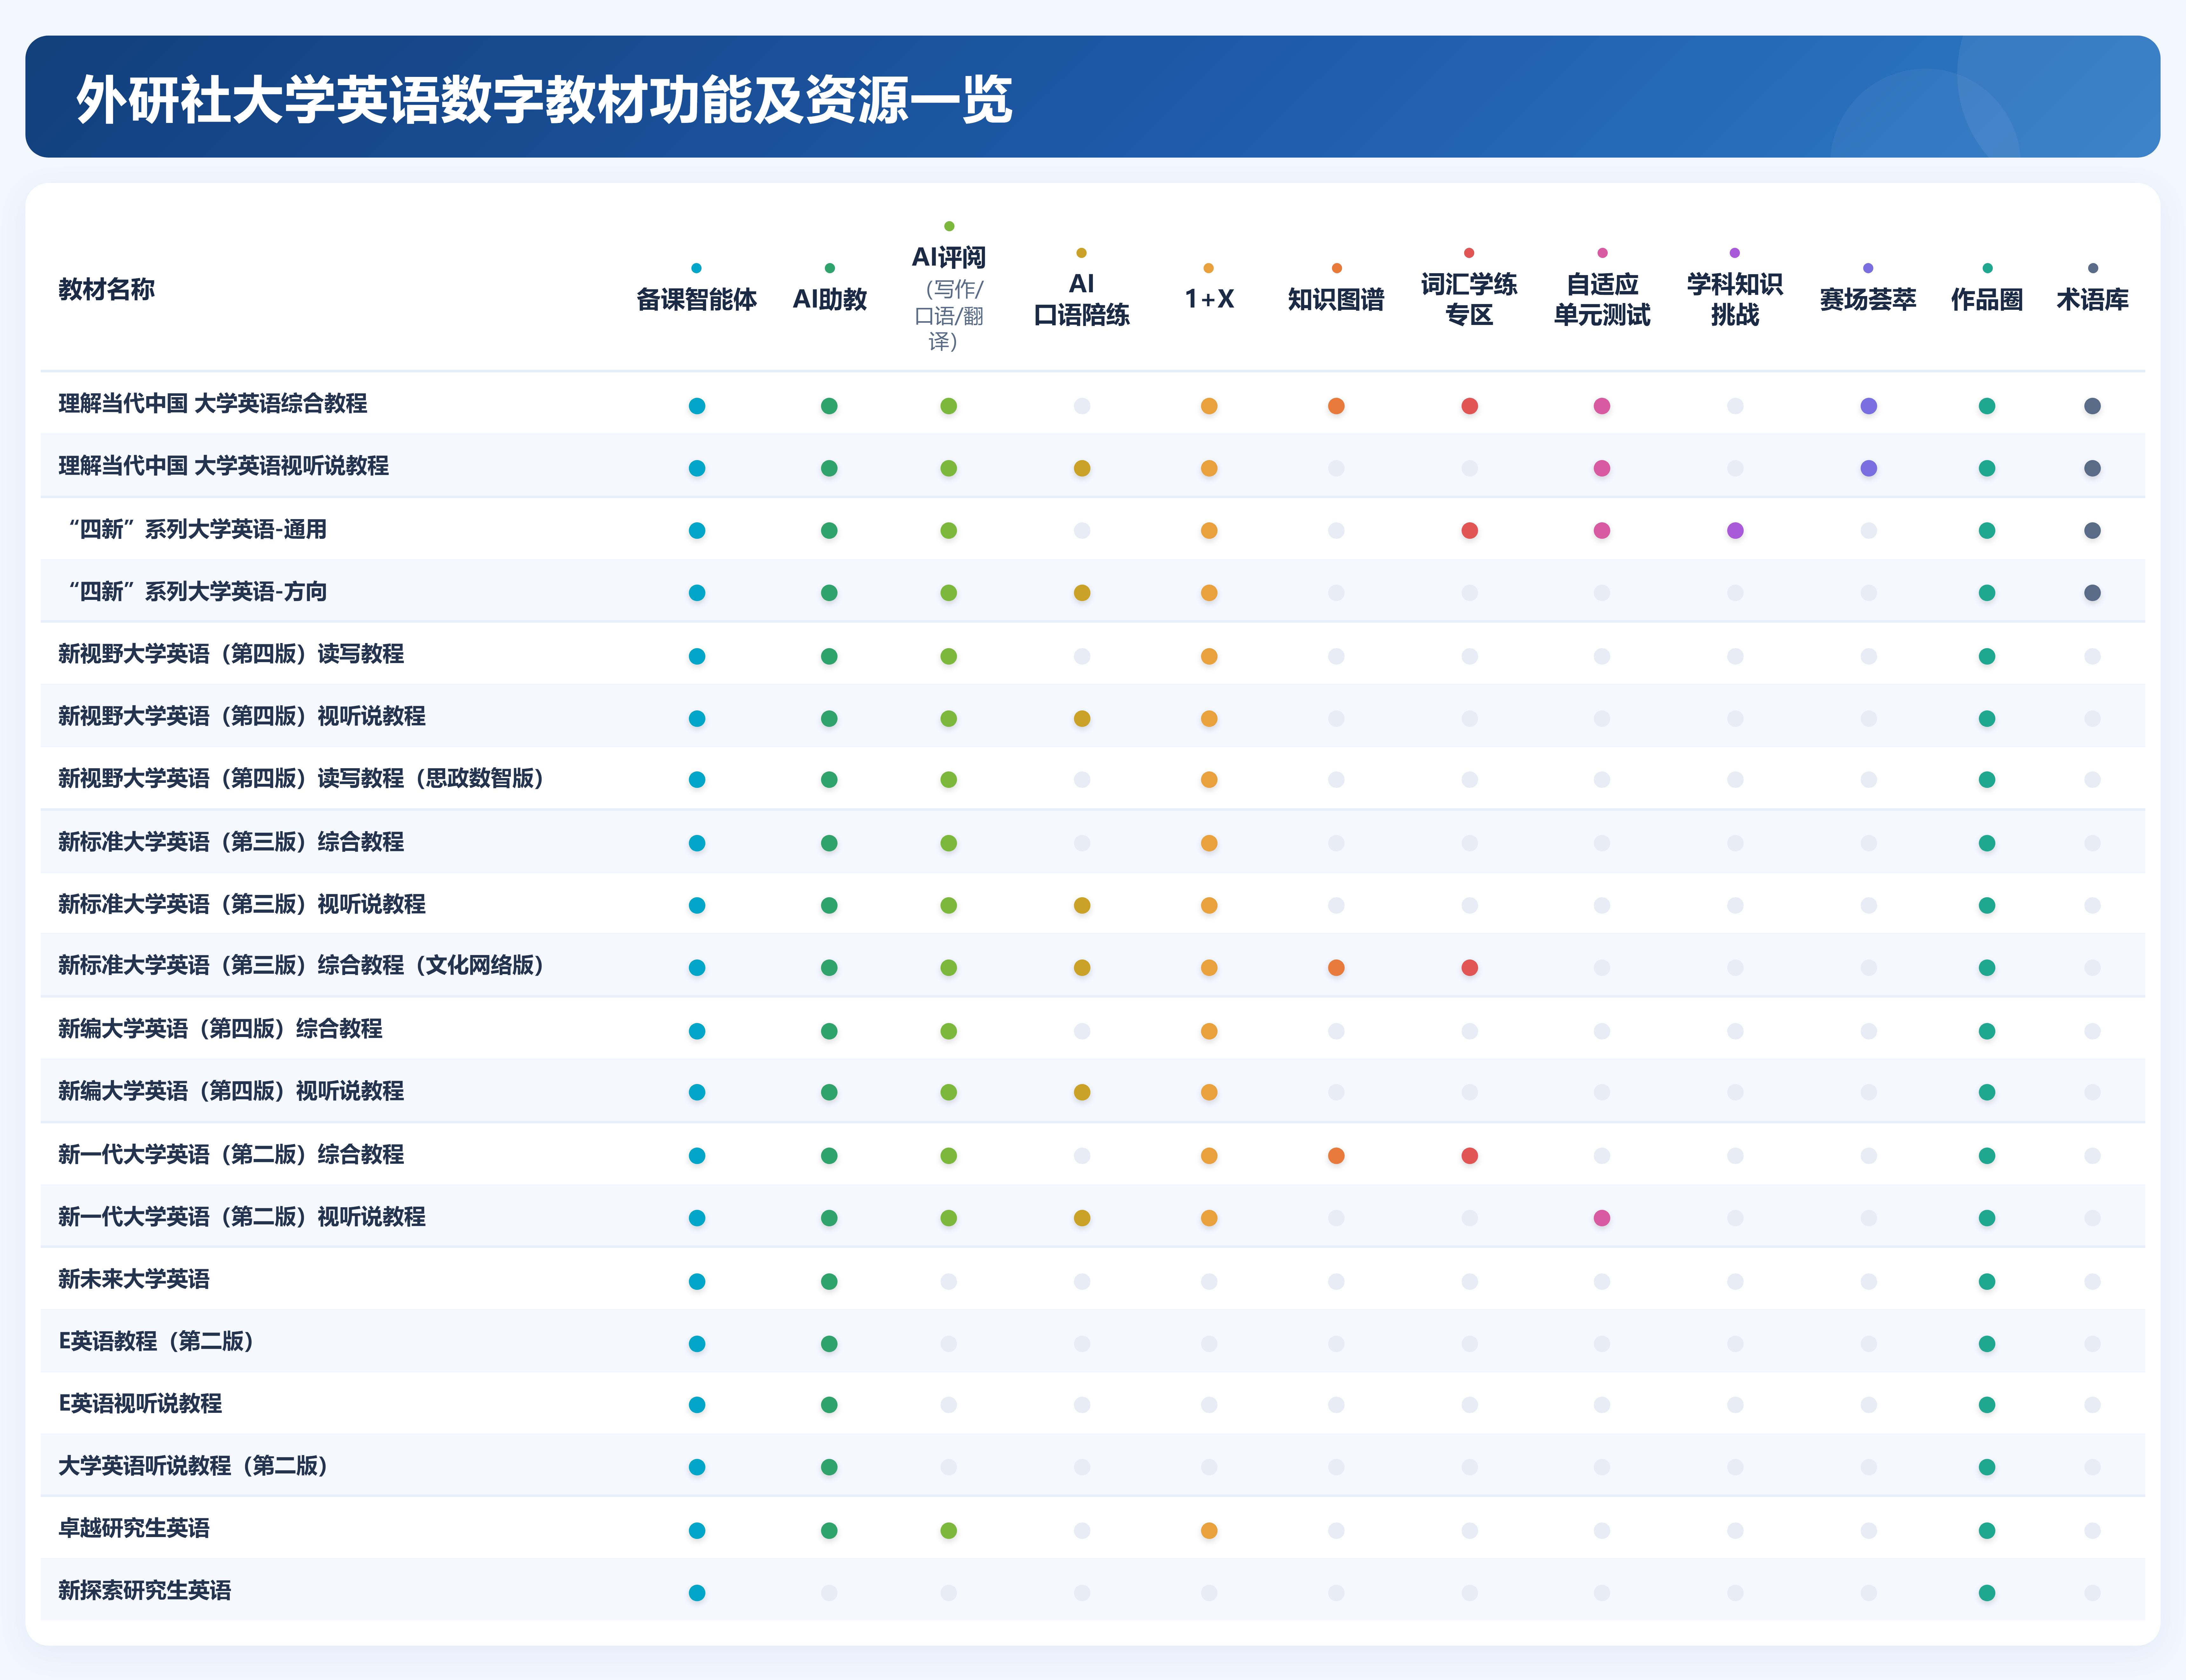
Task: Click the small legend dot above 术语库 header
Action: click(2093, 268)
